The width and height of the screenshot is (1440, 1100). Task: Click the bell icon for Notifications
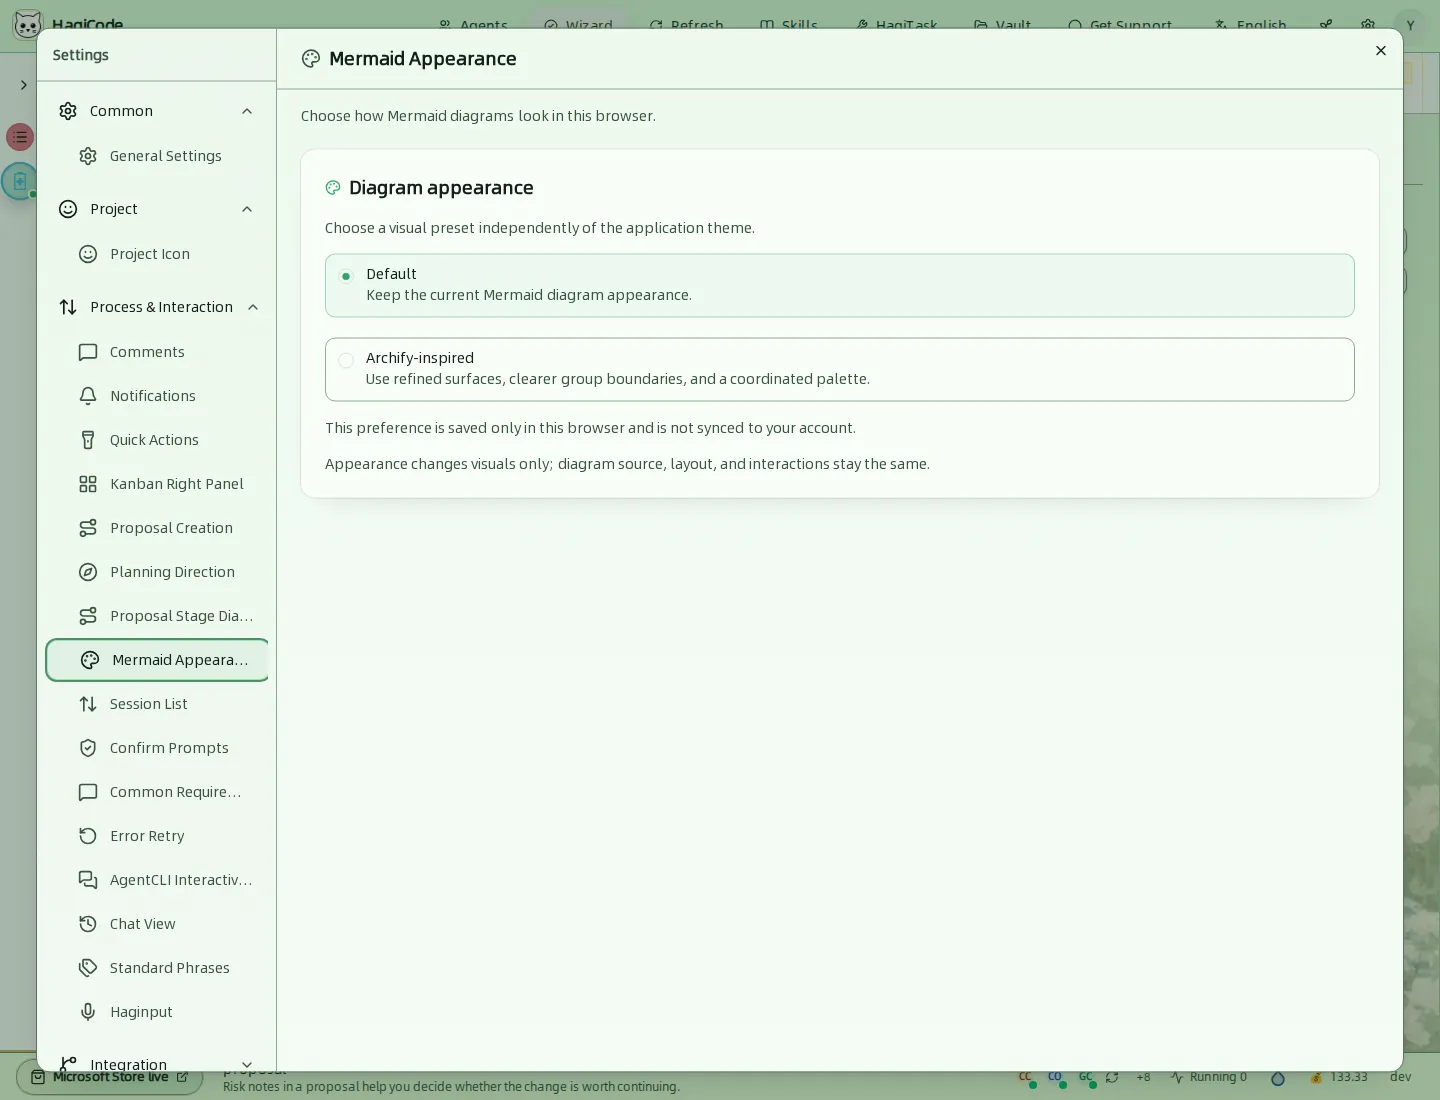88,396
